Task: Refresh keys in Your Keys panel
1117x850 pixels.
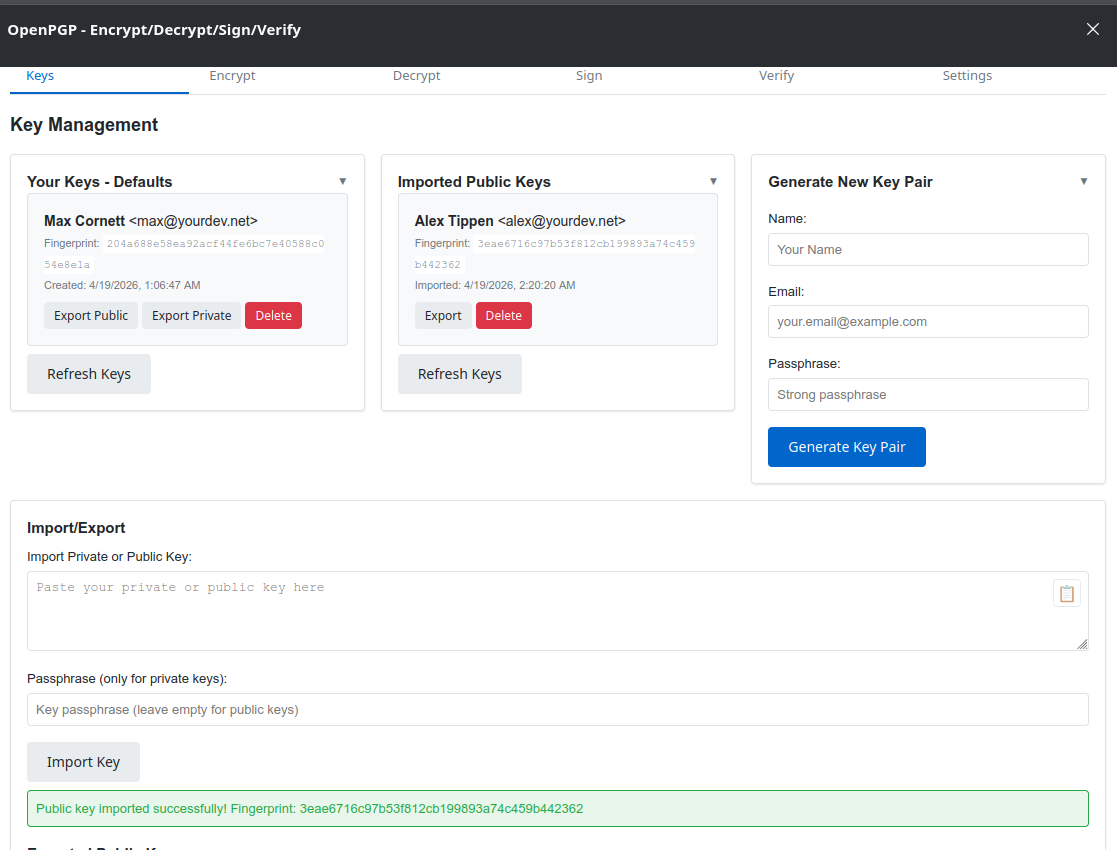Action: click(89, 373)
